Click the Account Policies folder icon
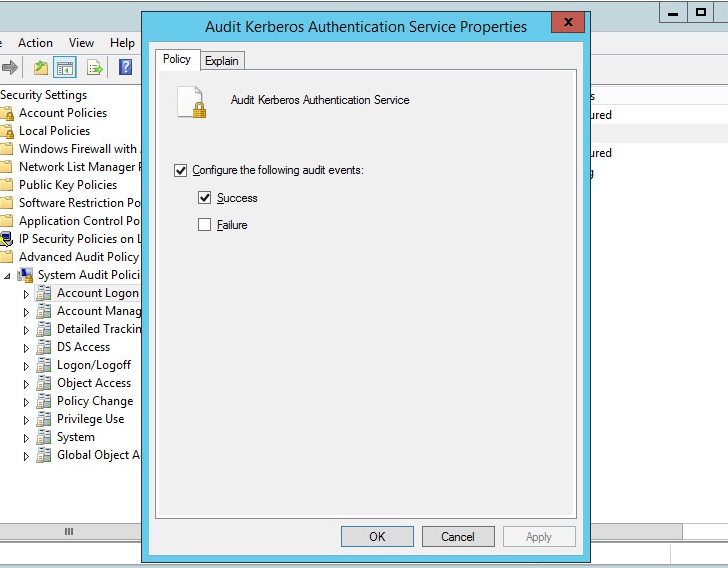The height and width of the screenshot is (568, 728). click(7, 113)
